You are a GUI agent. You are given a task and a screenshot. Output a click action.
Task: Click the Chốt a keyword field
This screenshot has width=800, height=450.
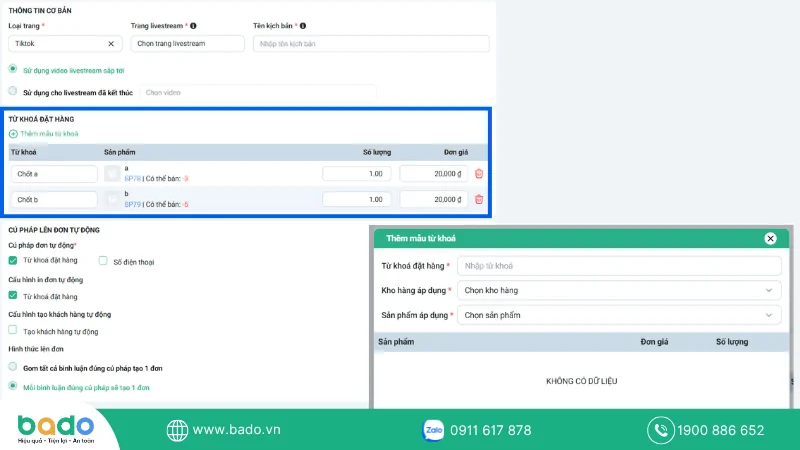click(x=54, y=174)
